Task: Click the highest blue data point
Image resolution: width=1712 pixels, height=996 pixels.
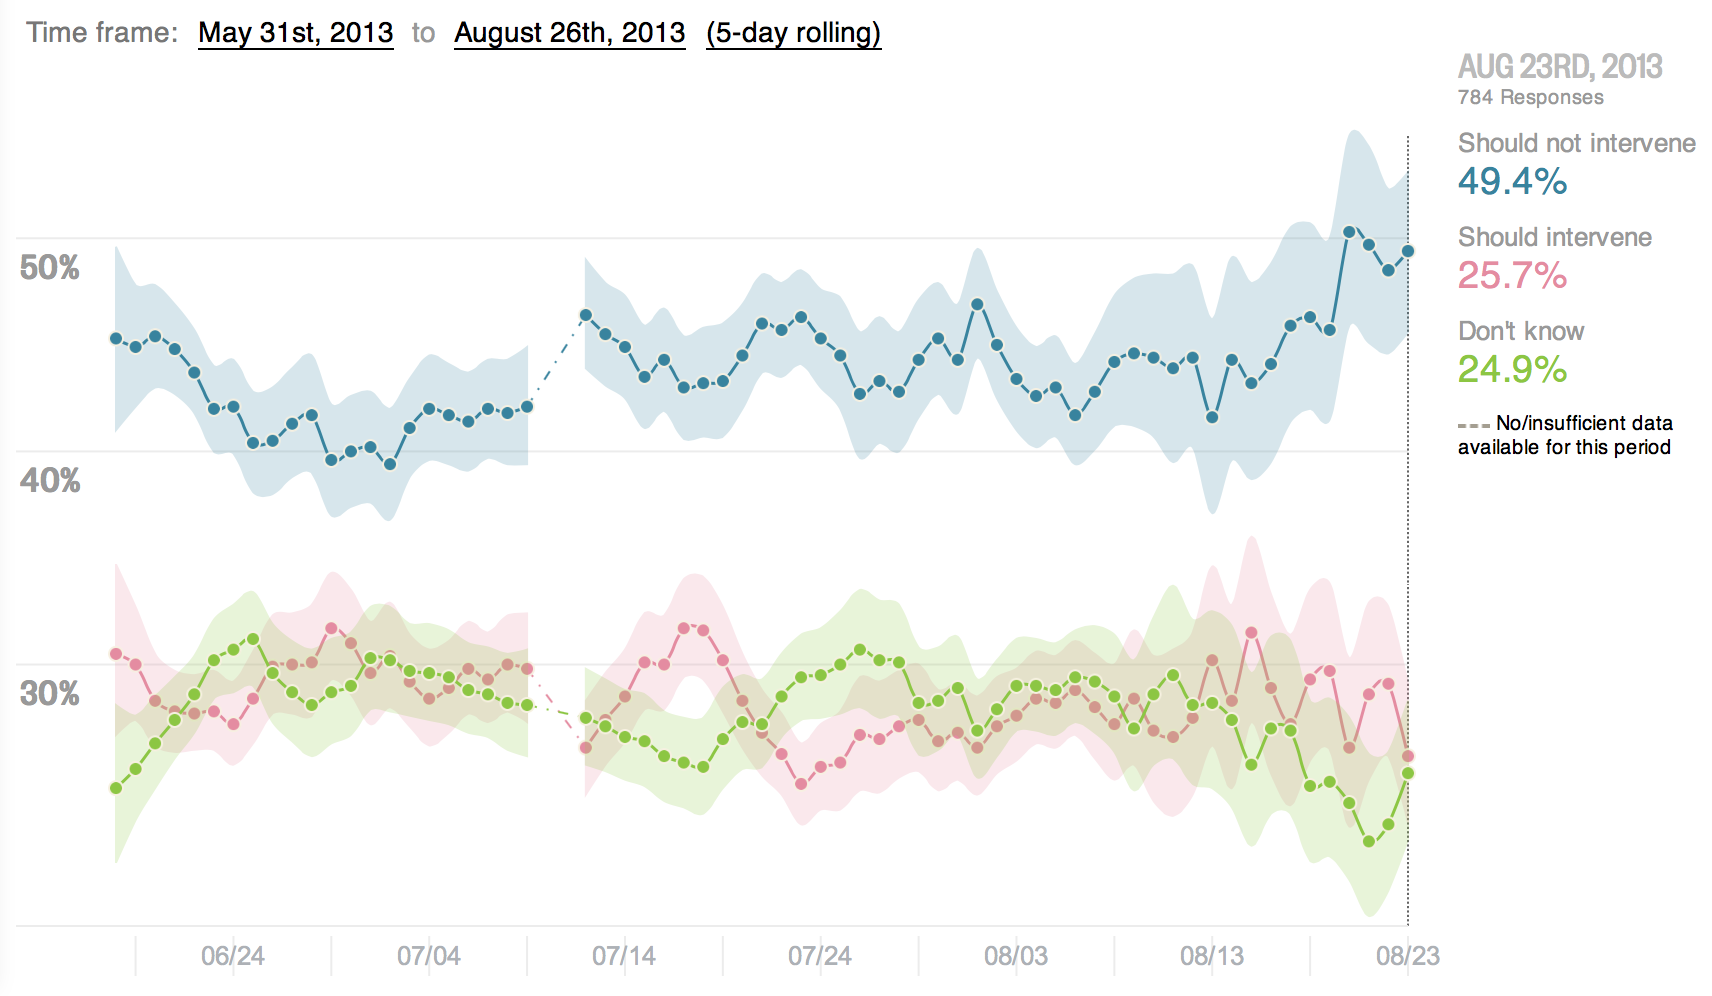Action: pos(1349,232)
